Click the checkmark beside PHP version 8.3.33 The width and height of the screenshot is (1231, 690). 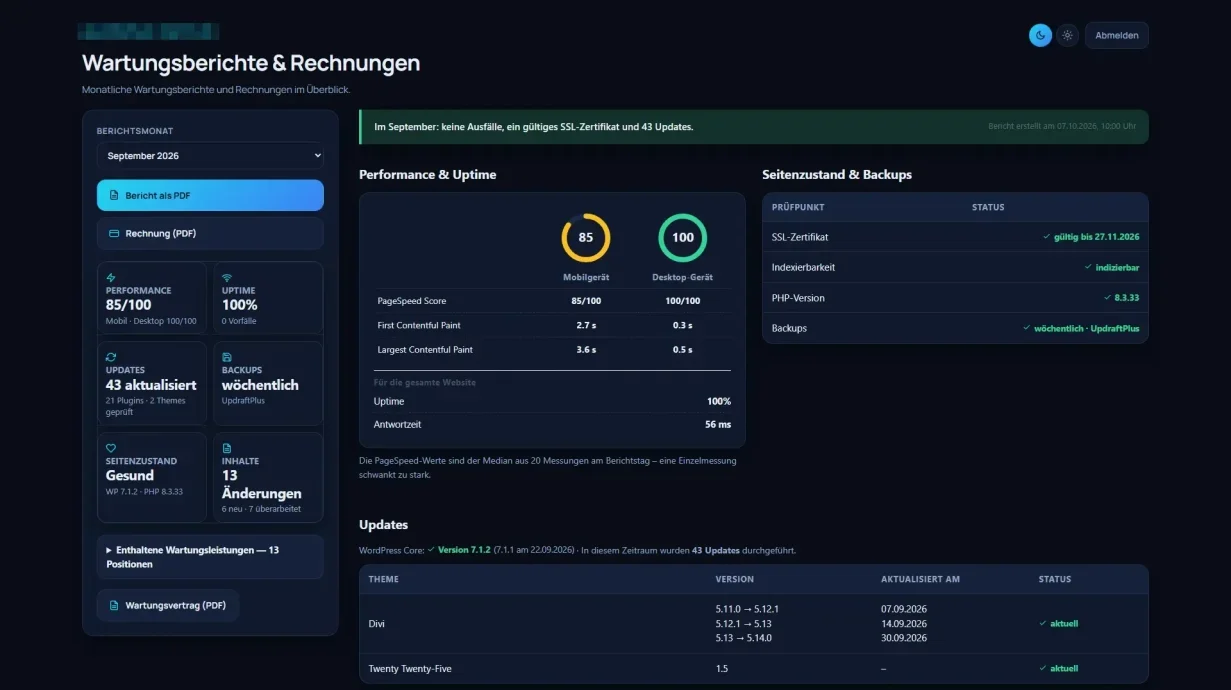[x=1107, y=298]
